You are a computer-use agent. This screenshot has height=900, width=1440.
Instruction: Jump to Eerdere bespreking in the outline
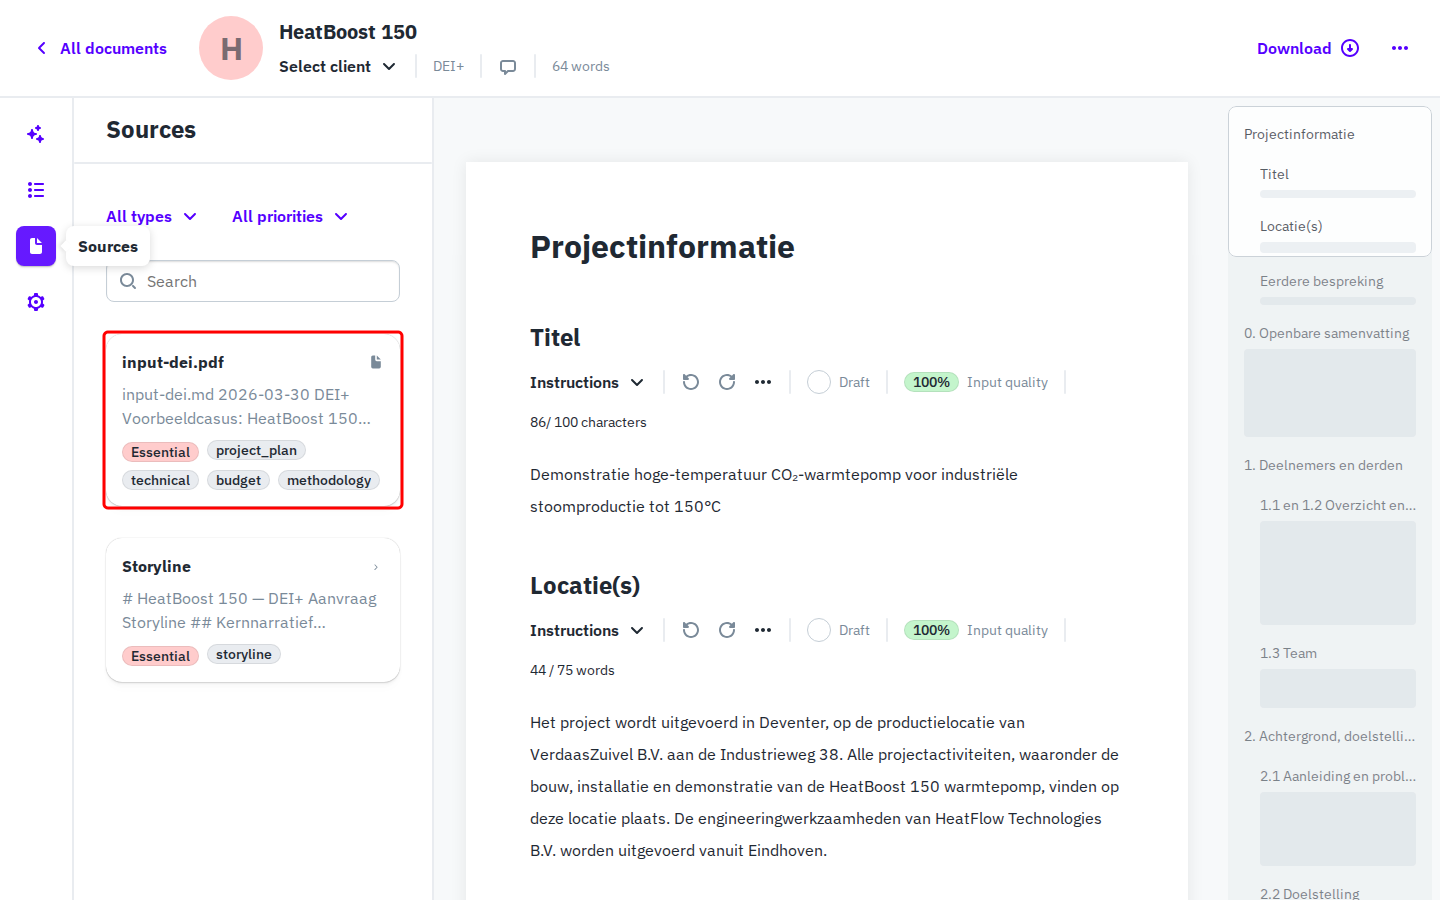click(x=1322, y=281)
